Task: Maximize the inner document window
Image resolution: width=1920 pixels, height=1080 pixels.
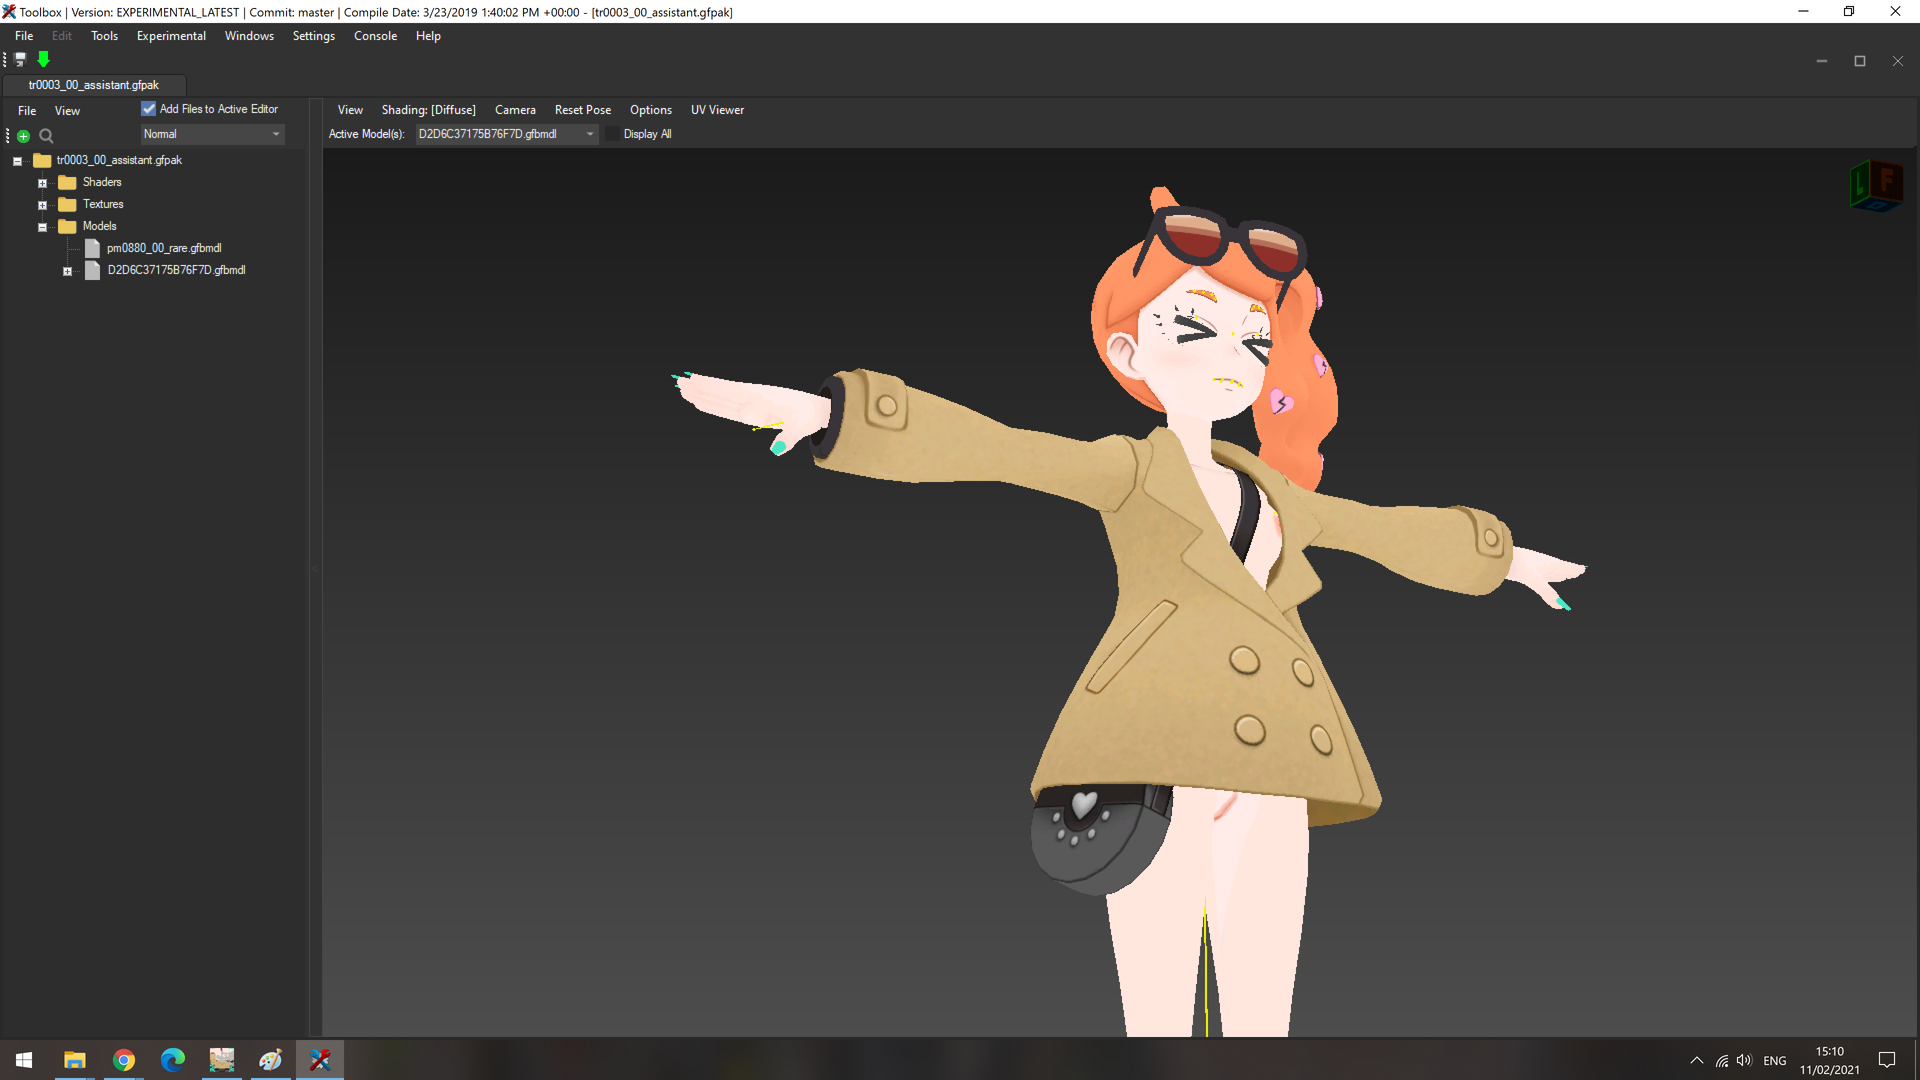Action: (x=1860, y=61)
